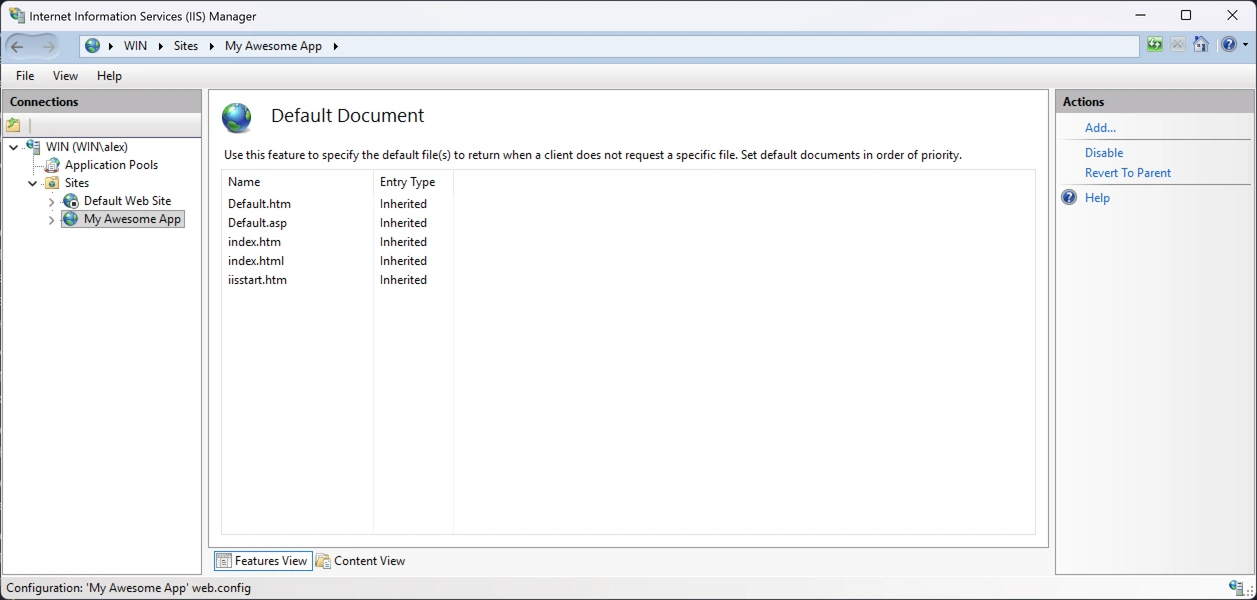1257x600 pixels.
Task: Switch to the Content View tab
Action: [x=361, y=561]
